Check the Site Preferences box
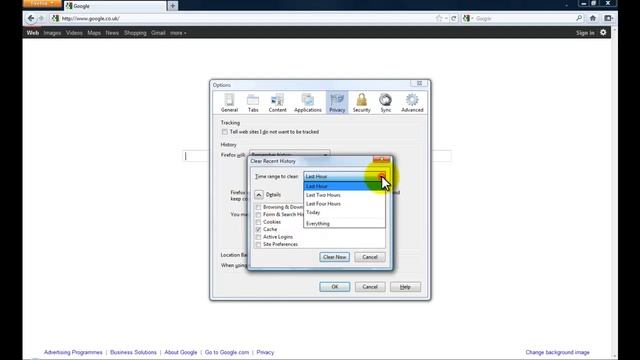The height and width of the screenshot is (360, 640). pyautogui.click(x=258, y=244)
